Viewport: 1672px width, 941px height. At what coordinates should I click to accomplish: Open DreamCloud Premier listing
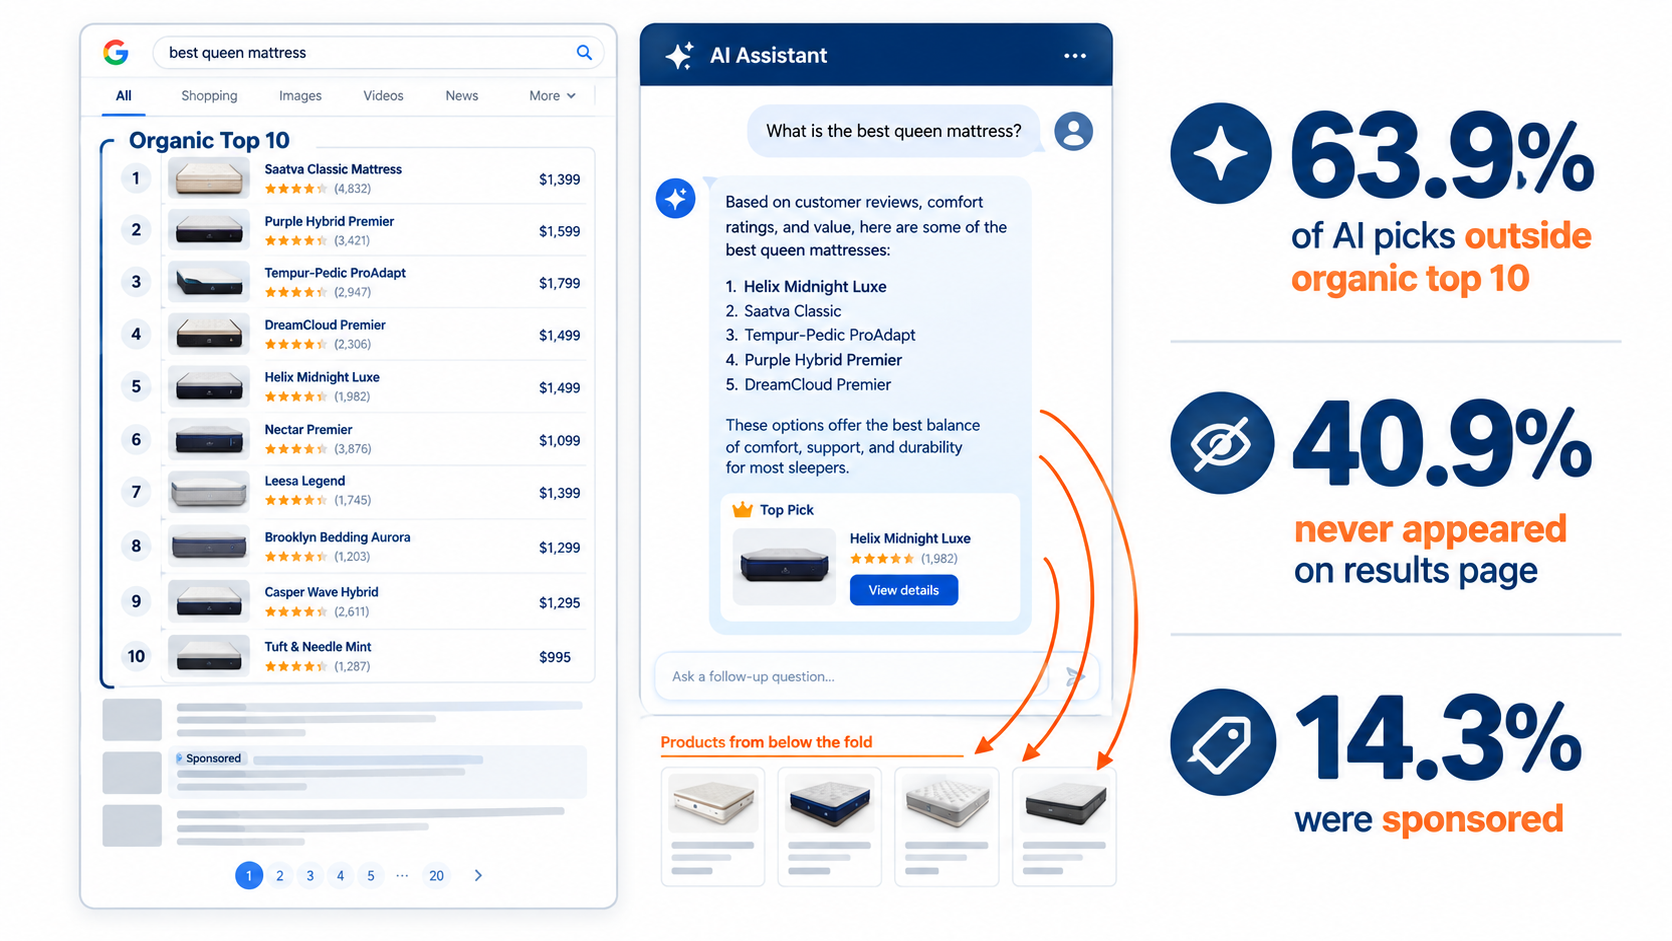click(325, 325)
